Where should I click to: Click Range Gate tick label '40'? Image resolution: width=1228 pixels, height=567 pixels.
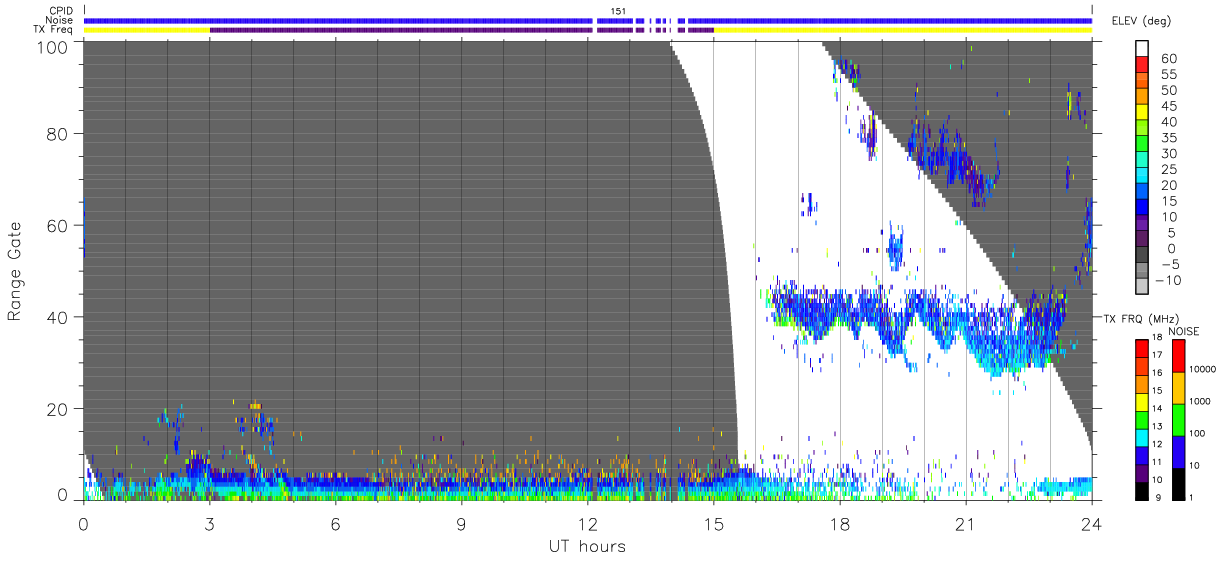click(58, 317)
